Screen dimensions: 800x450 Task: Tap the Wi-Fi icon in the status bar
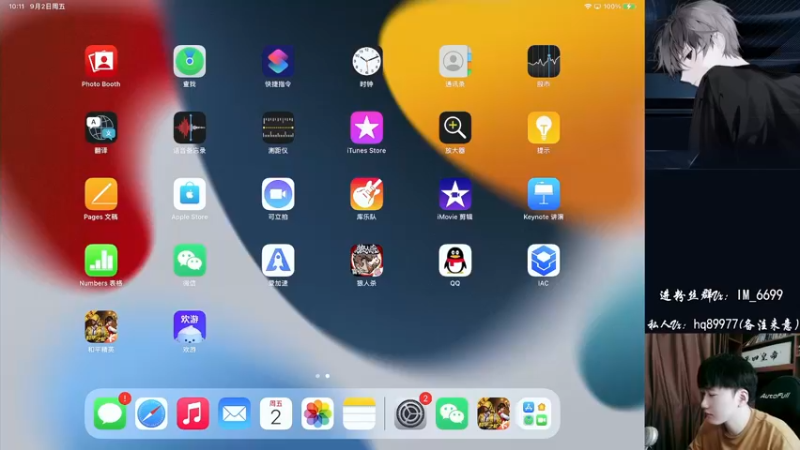tap(588, 7)
